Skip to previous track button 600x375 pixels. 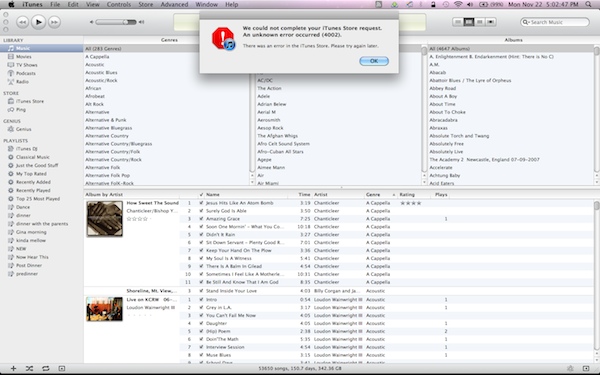[x=23, y=22]
